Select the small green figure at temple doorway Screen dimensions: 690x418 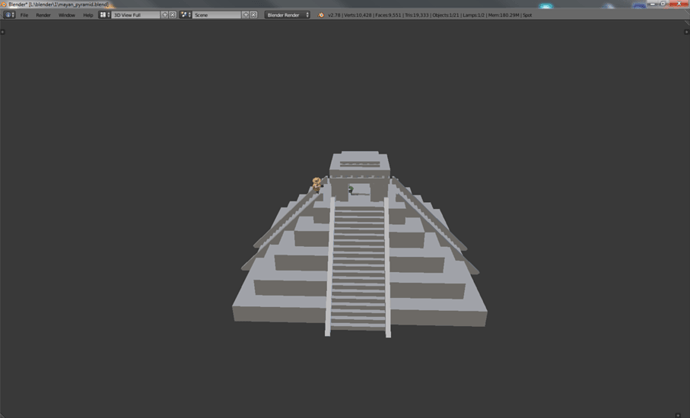pos(351,190)
